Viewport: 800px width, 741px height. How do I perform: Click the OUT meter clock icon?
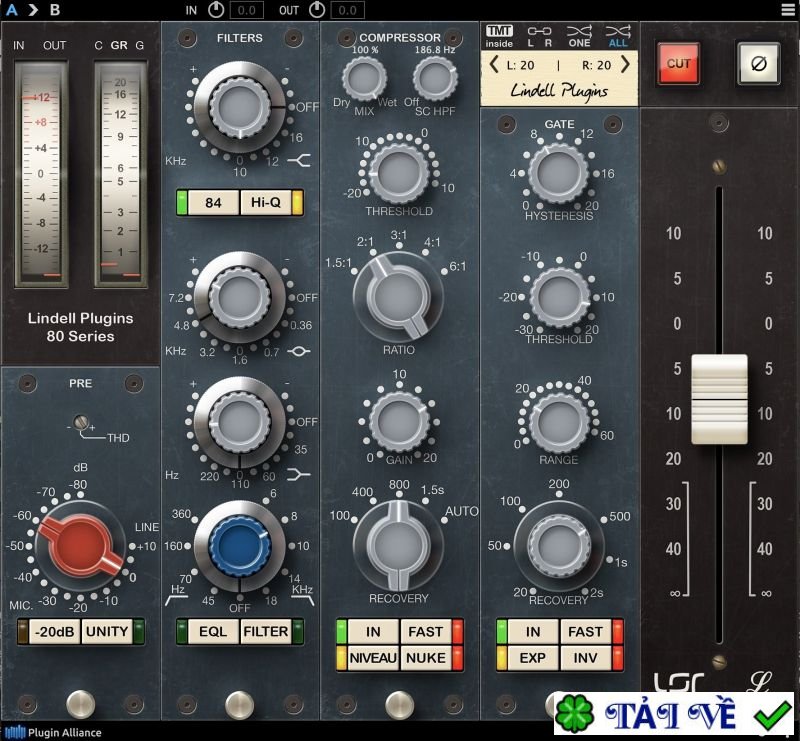click(x=317, y=12)
